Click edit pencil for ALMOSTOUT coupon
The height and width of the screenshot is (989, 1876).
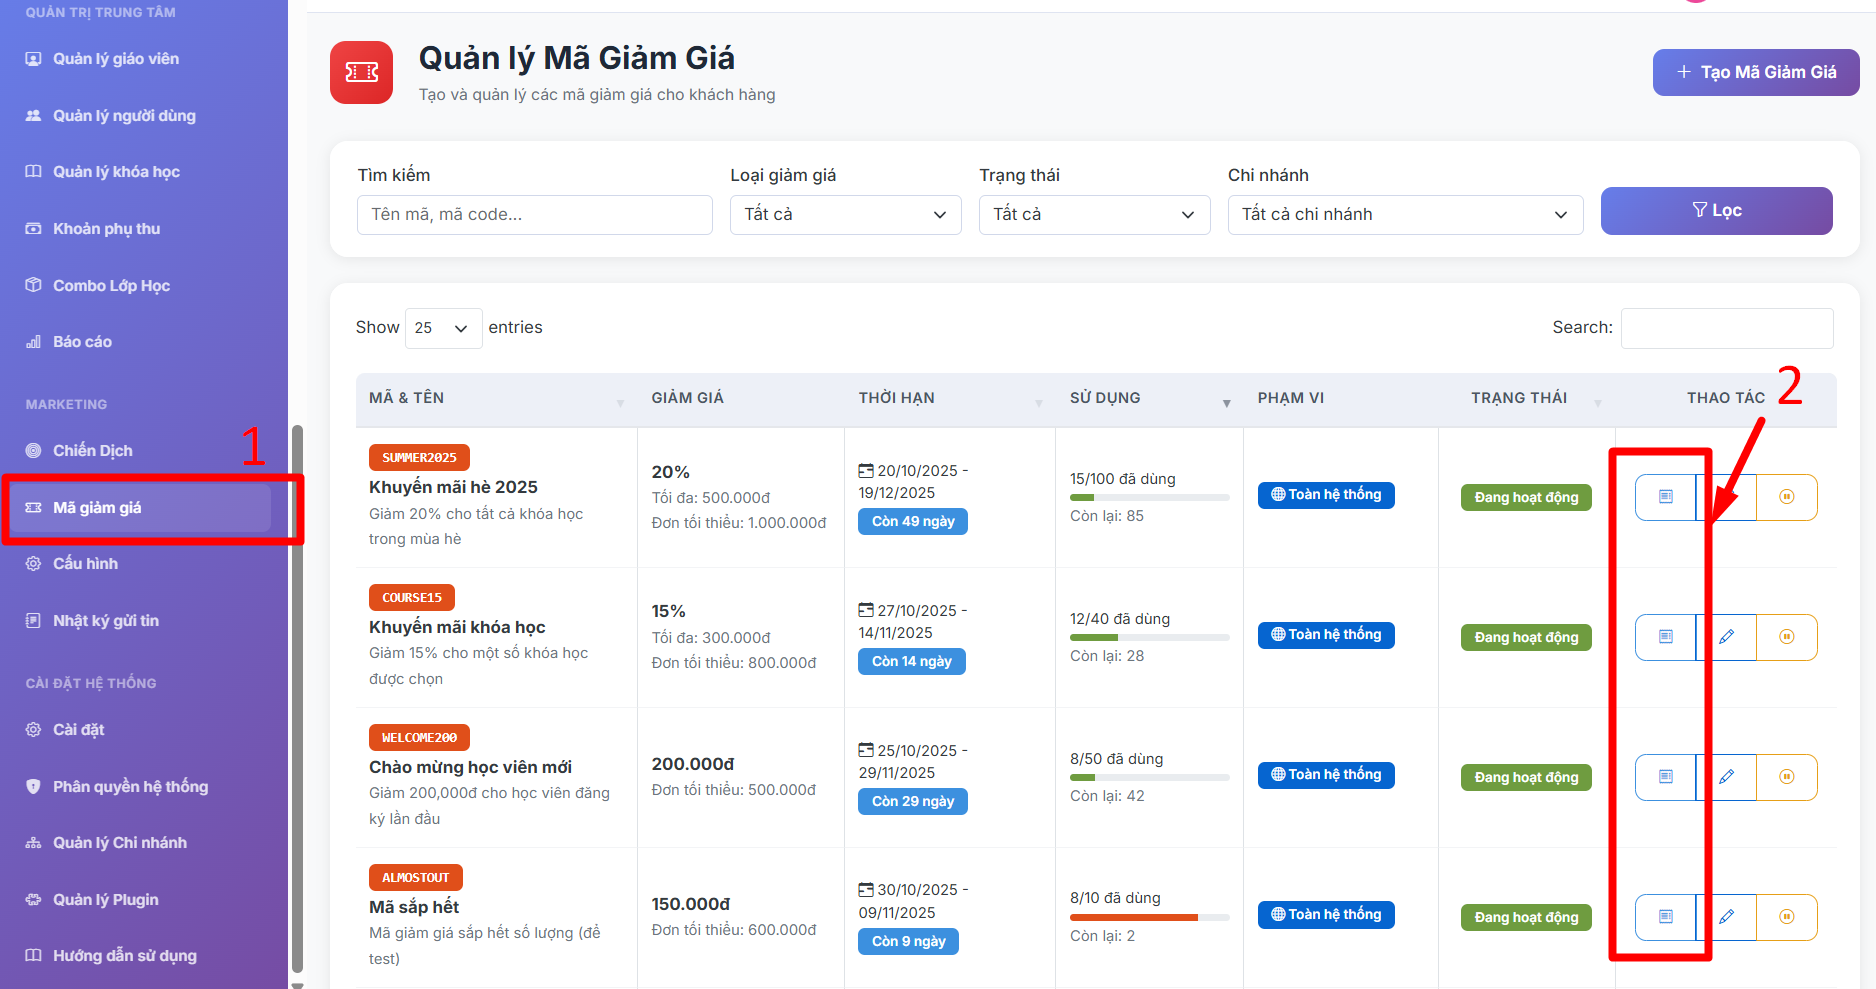click(x=1727, y=917)
